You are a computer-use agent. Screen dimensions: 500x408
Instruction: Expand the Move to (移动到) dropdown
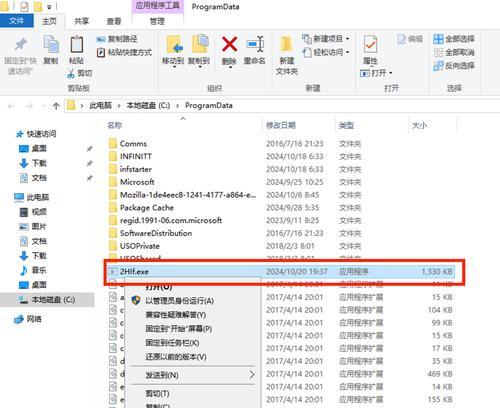point(174,67)
